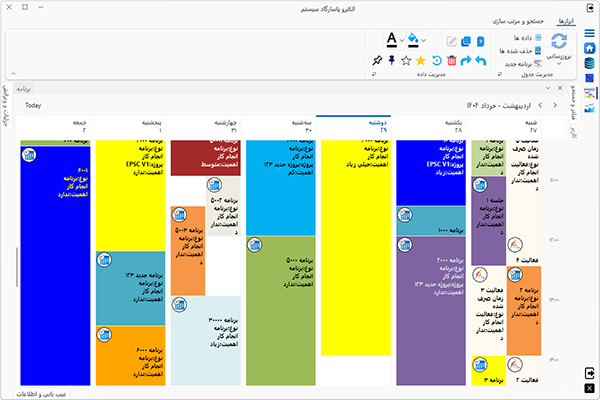Open the مدیریت جدول group dialog launcher
Viewport: 600px width, 400px height.
[499, 74]
